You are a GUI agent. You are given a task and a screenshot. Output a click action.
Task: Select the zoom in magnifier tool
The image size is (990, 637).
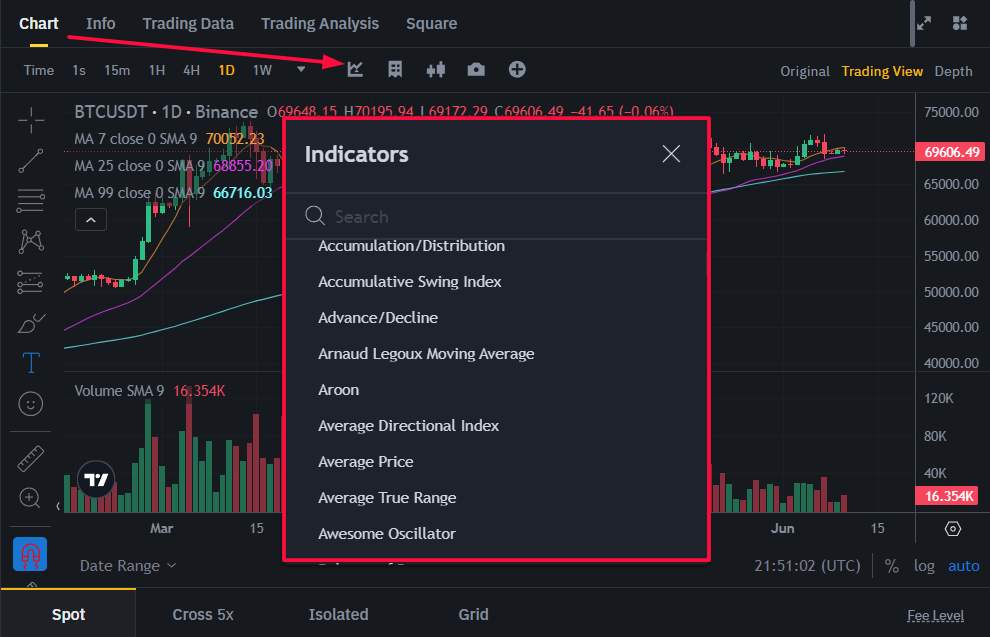pos(30,498)
